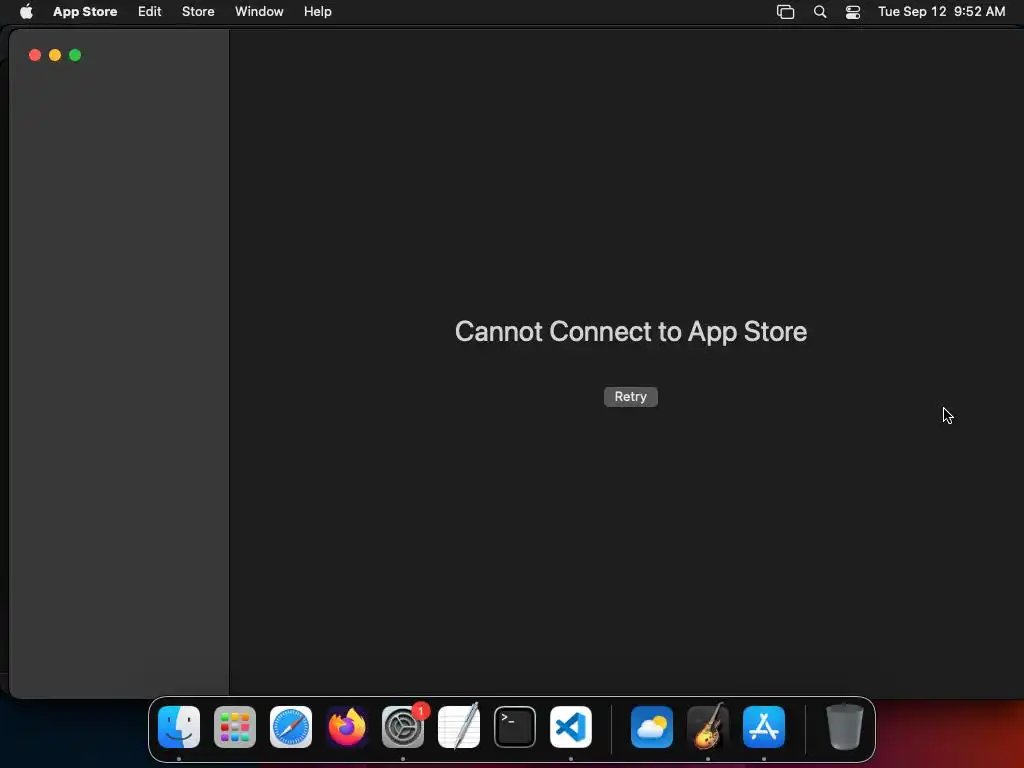Open Stage Manager windows icon in menu bar
This screenshot has width=1024, height=768.
pos(785,12)
